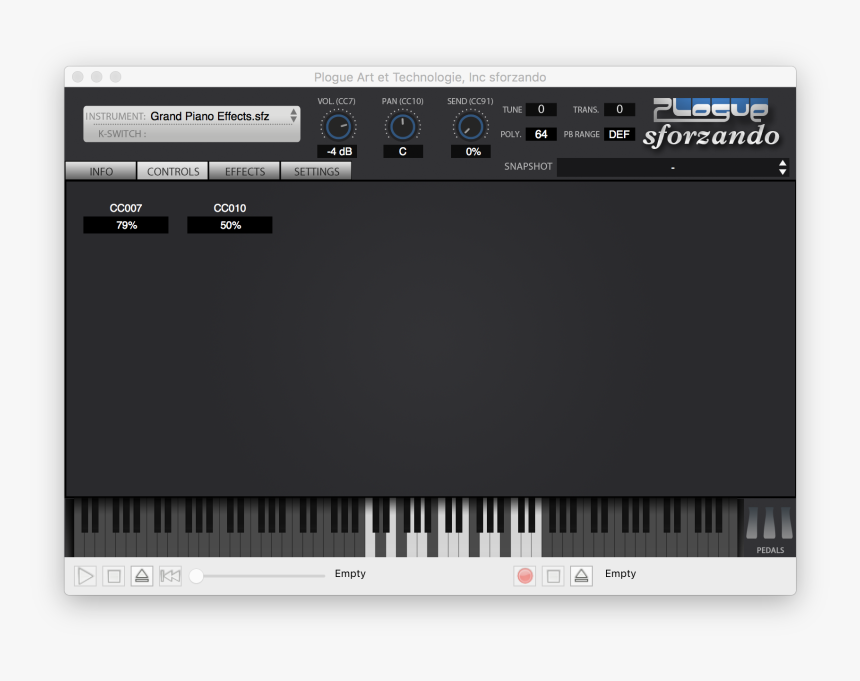Open the INSTRUMENT selector dropdown
The height and width of the screenshot is (681, 860).
tap(191, 116)
